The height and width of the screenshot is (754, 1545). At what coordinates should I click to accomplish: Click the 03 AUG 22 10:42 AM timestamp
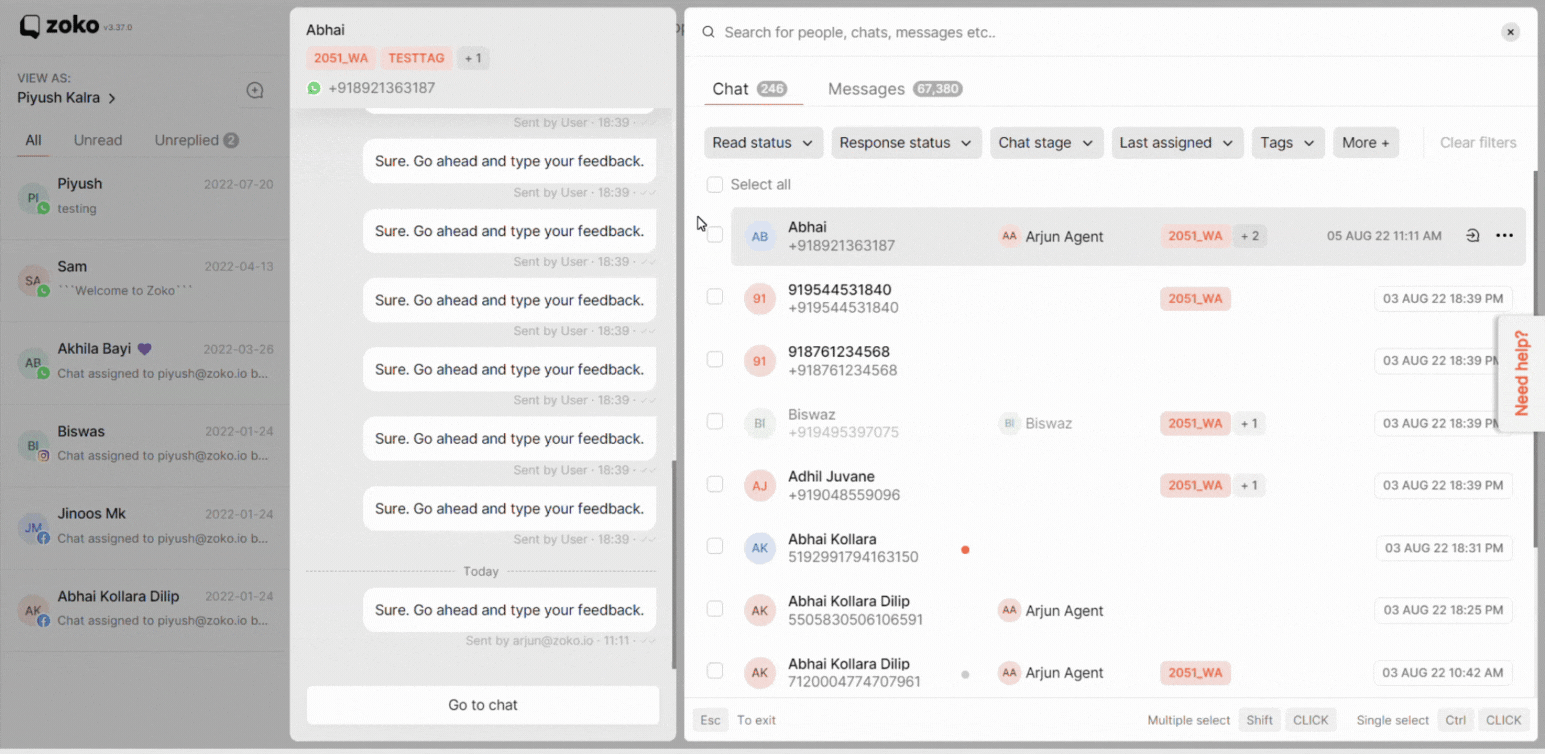[x=1443, y=673]
